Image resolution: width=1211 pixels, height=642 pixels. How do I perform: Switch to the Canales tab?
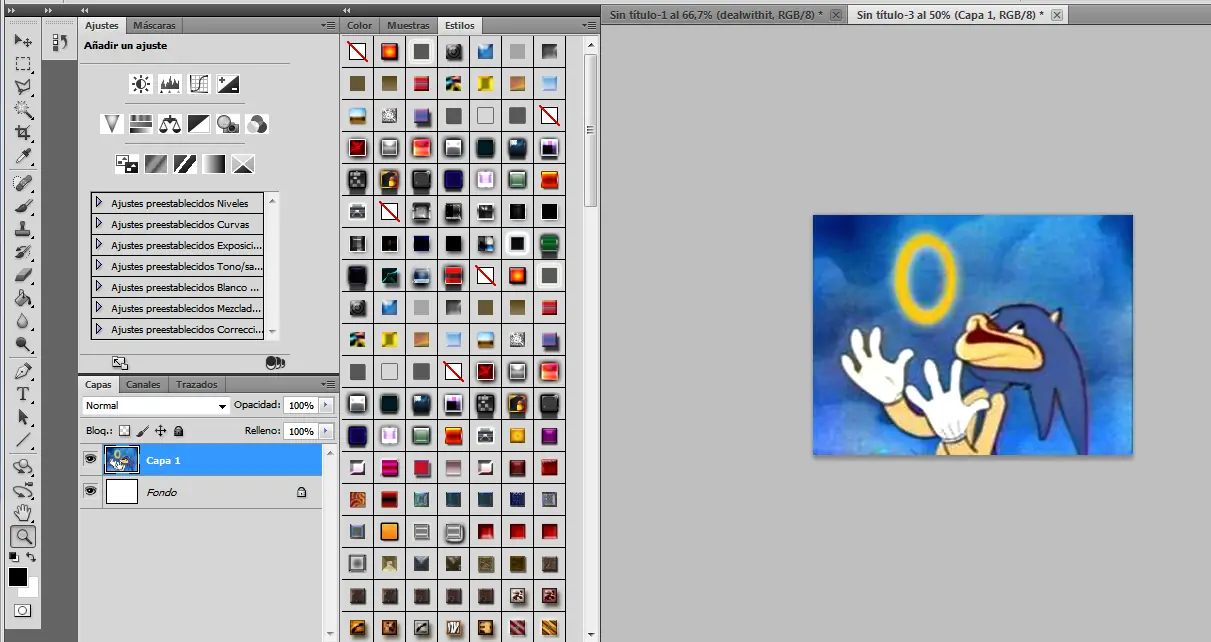(x=143, y=384)
